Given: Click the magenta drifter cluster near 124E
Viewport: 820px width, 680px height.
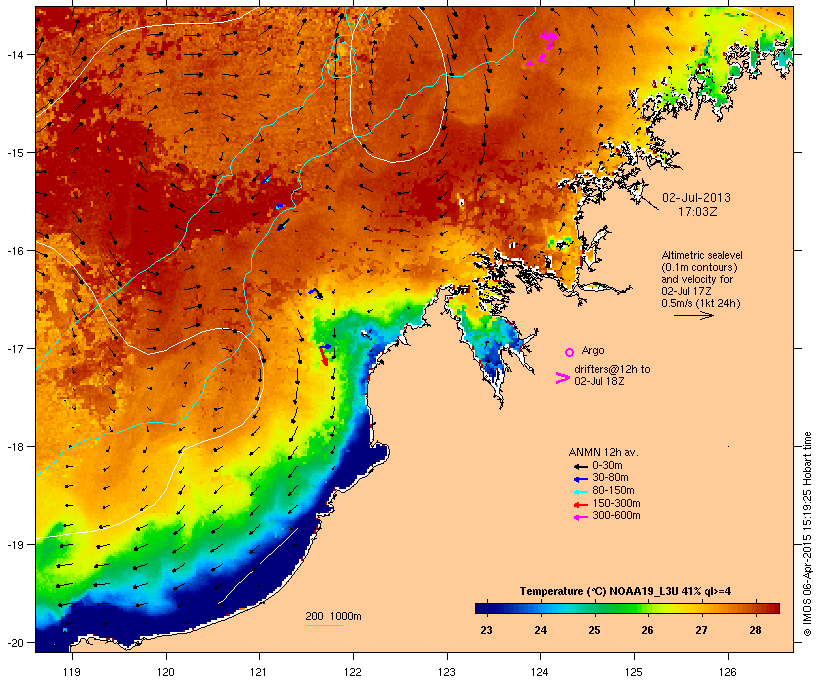Looking at the screenshot, I should coord(544,48).
